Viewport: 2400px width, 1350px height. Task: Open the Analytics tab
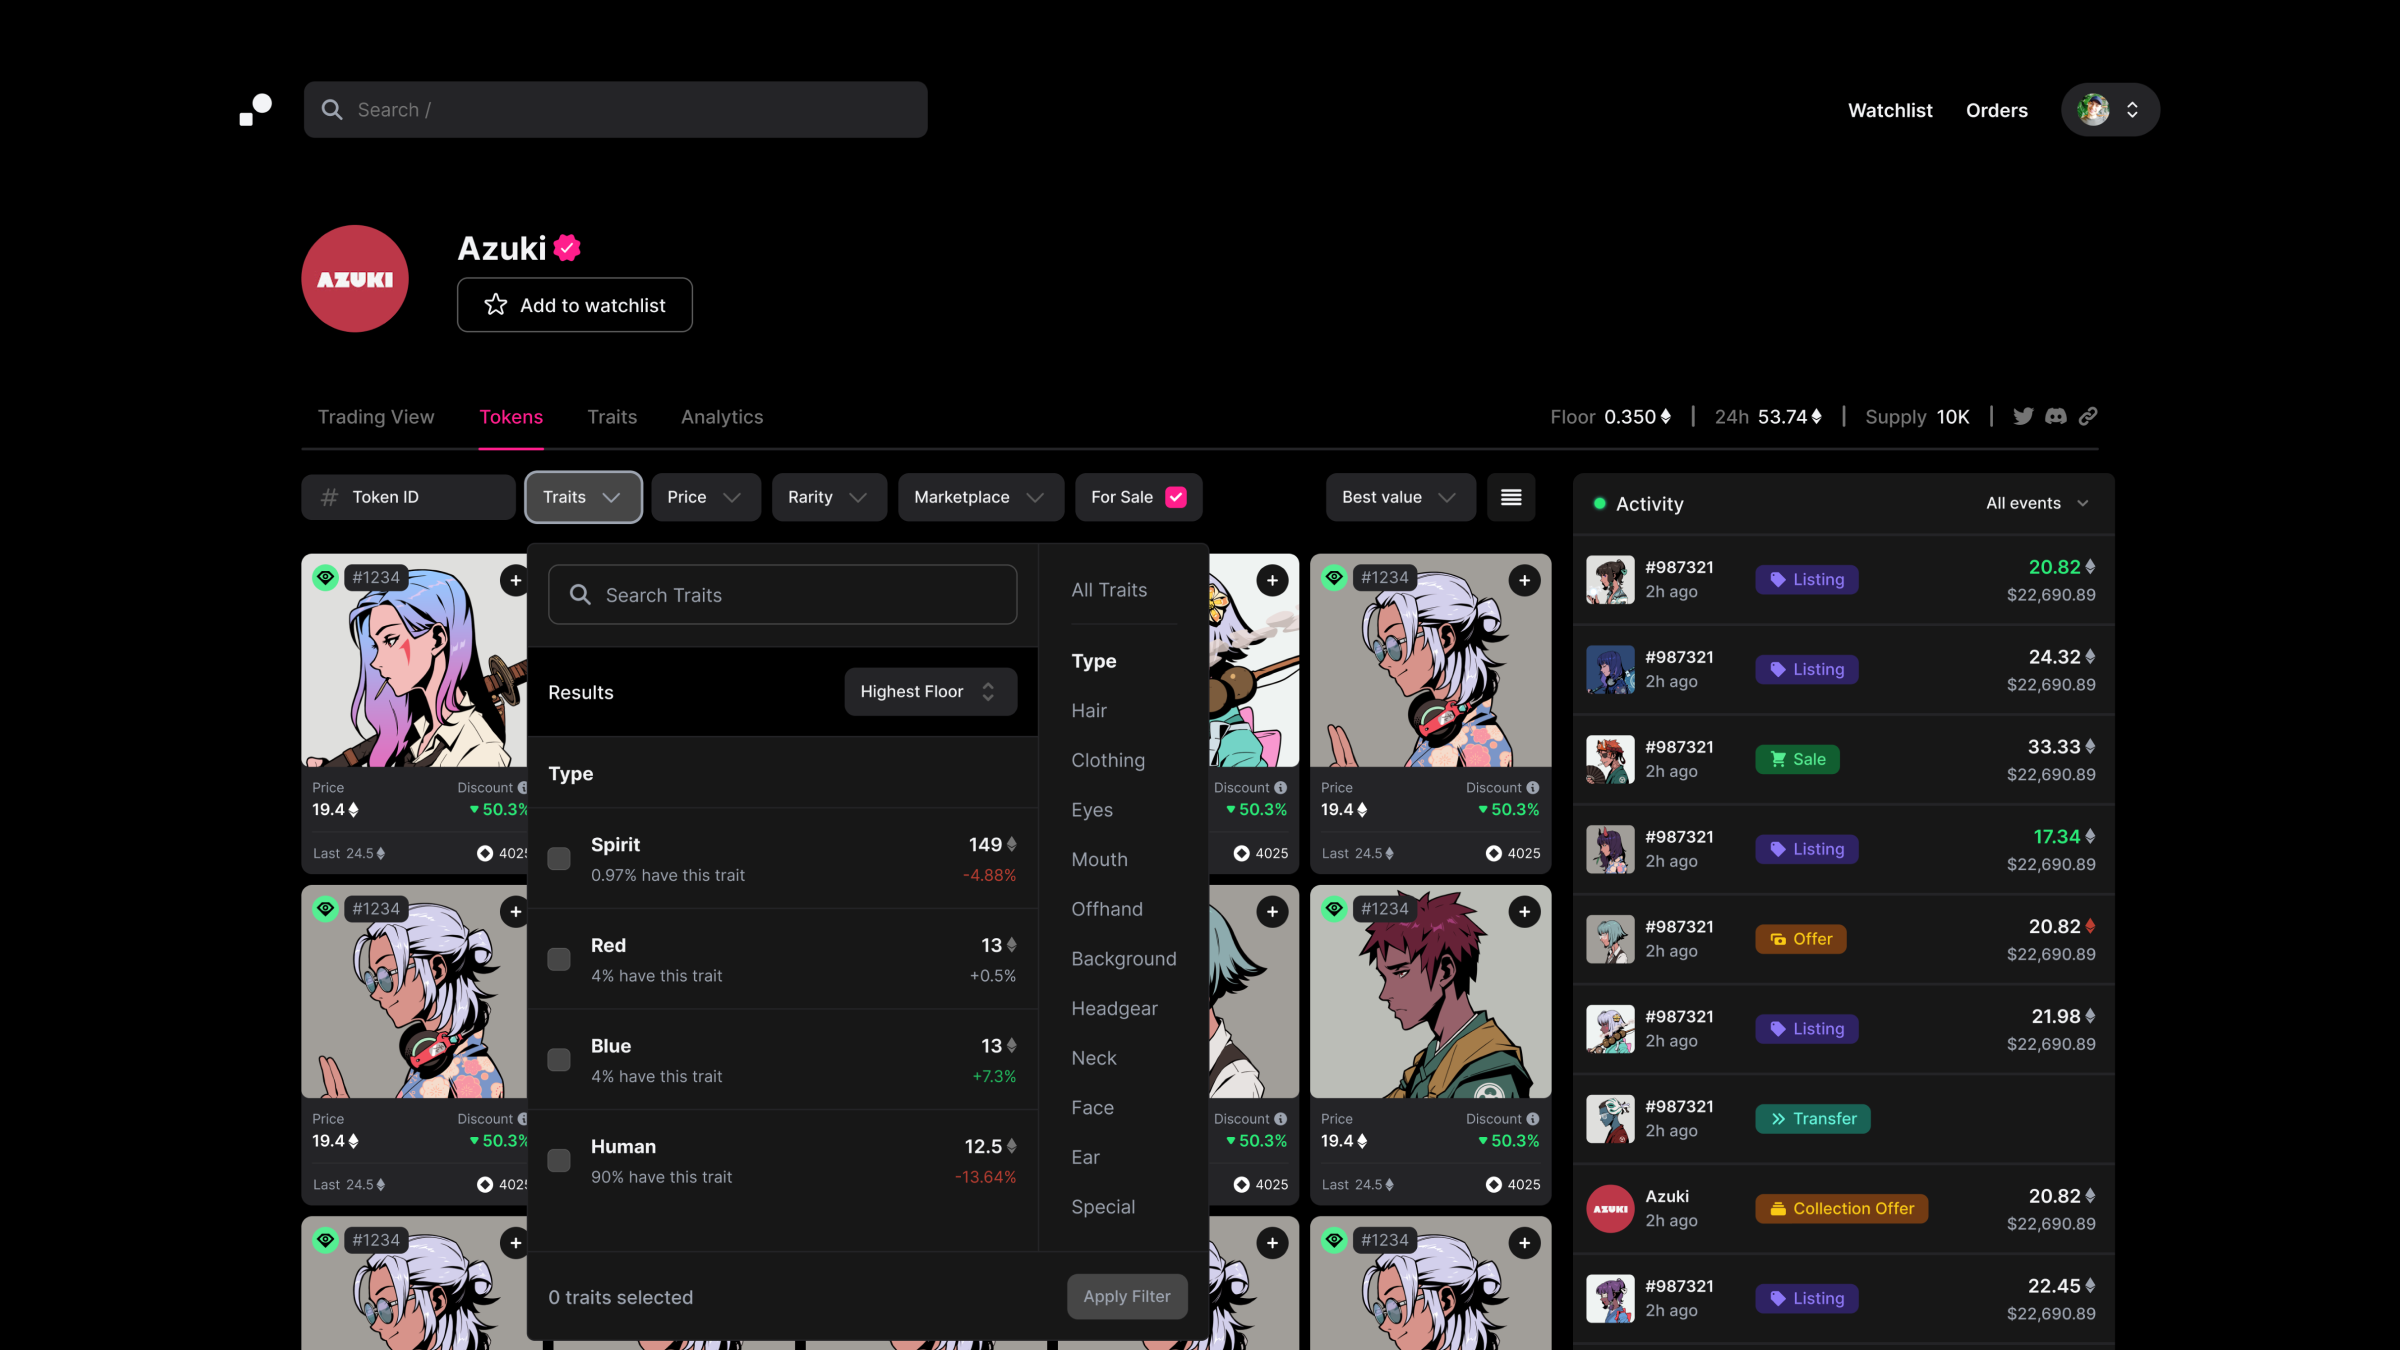[722, 417]
